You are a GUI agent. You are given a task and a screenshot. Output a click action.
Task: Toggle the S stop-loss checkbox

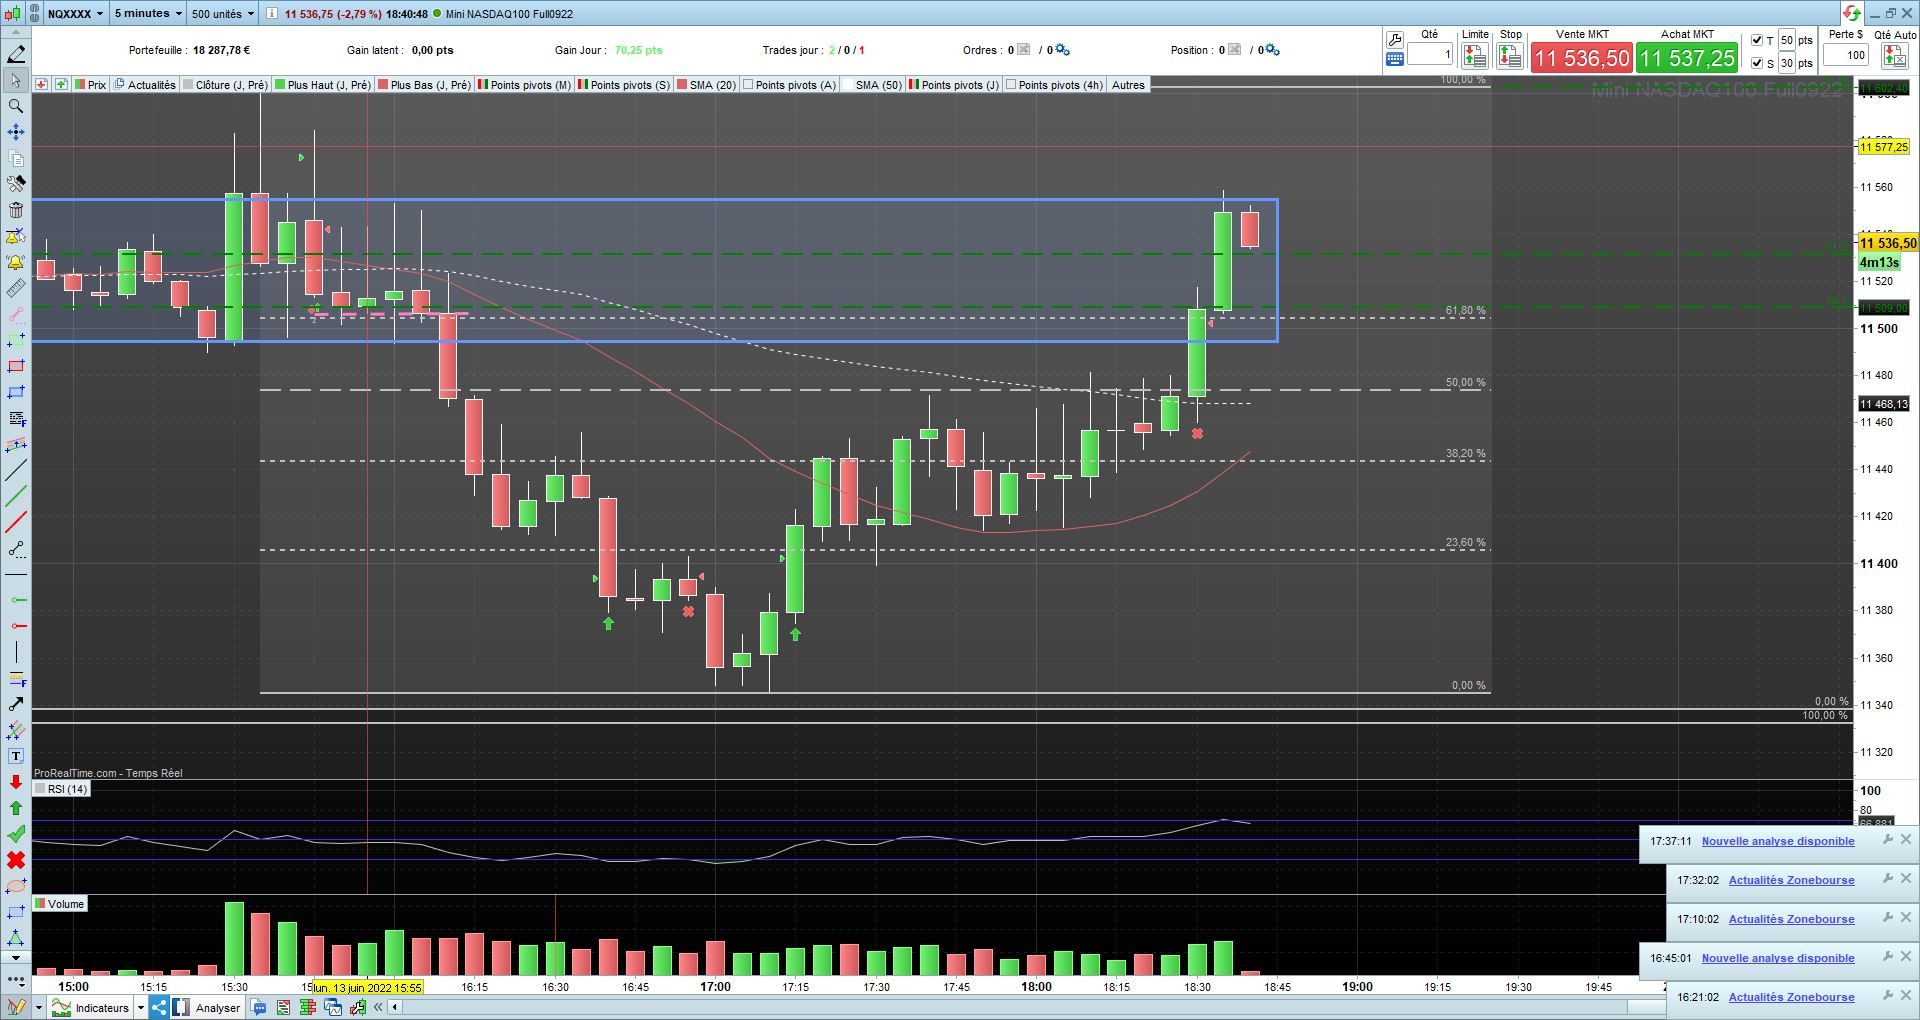point(1757,63)
